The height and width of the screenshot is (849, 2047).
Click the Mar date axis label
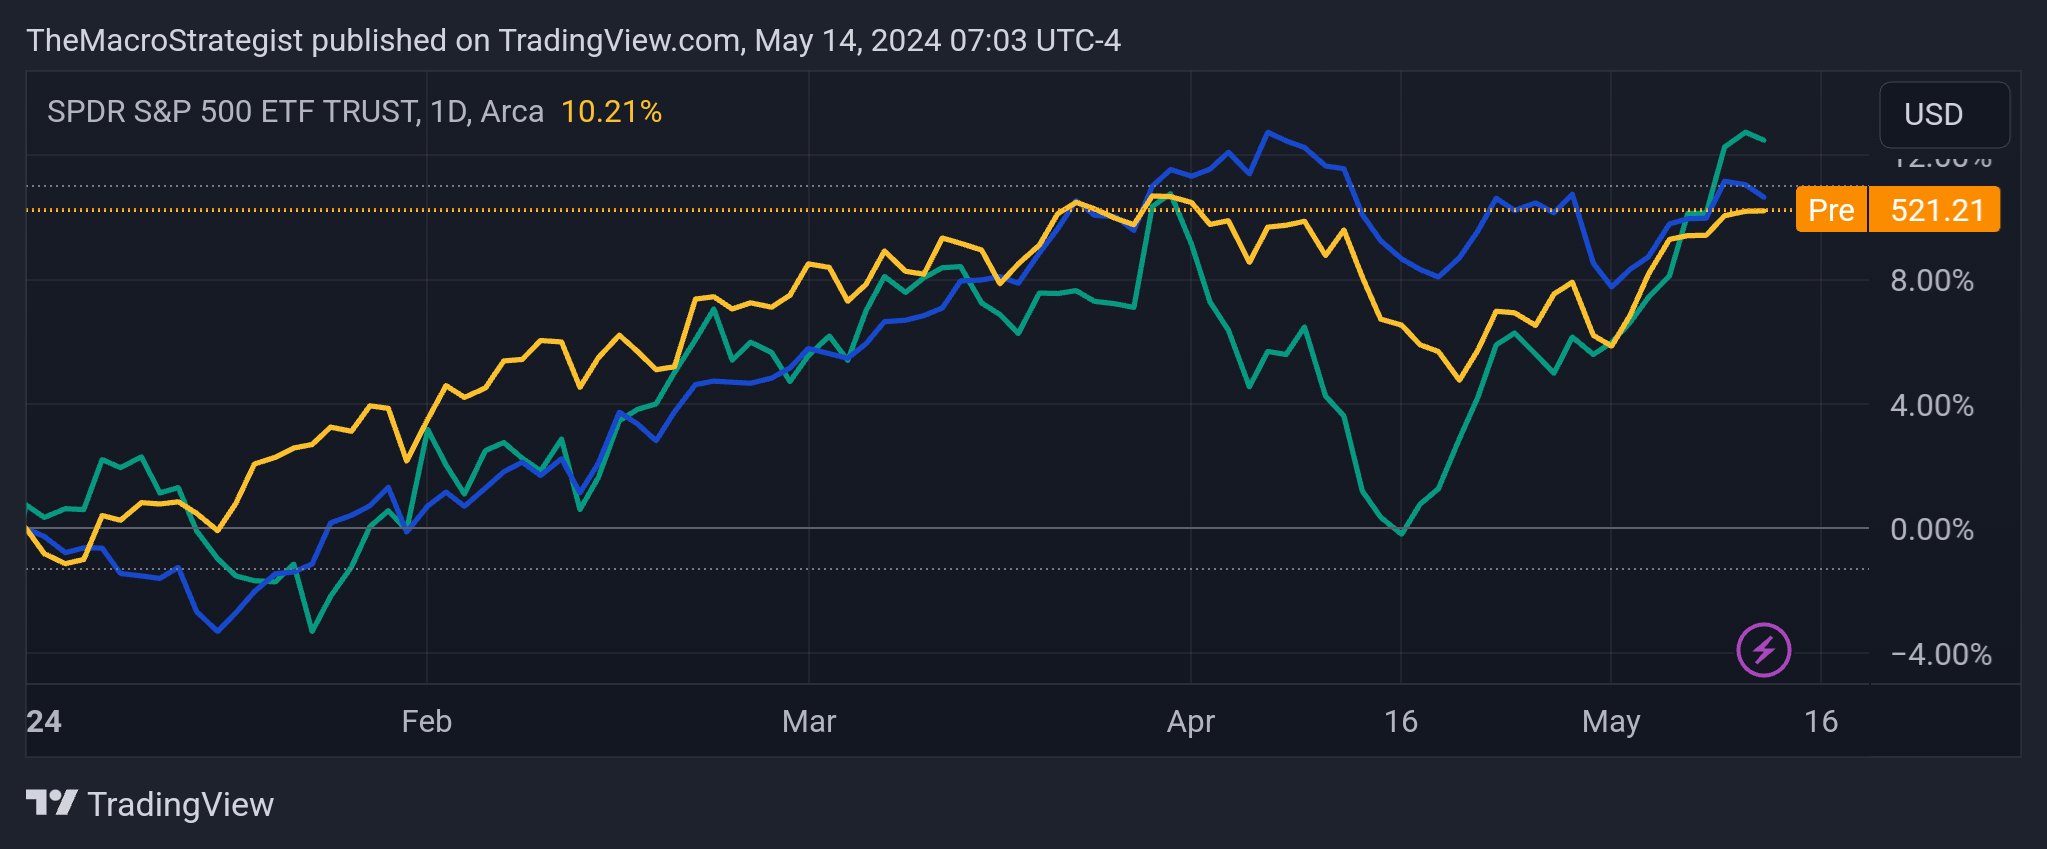(809, 721)
